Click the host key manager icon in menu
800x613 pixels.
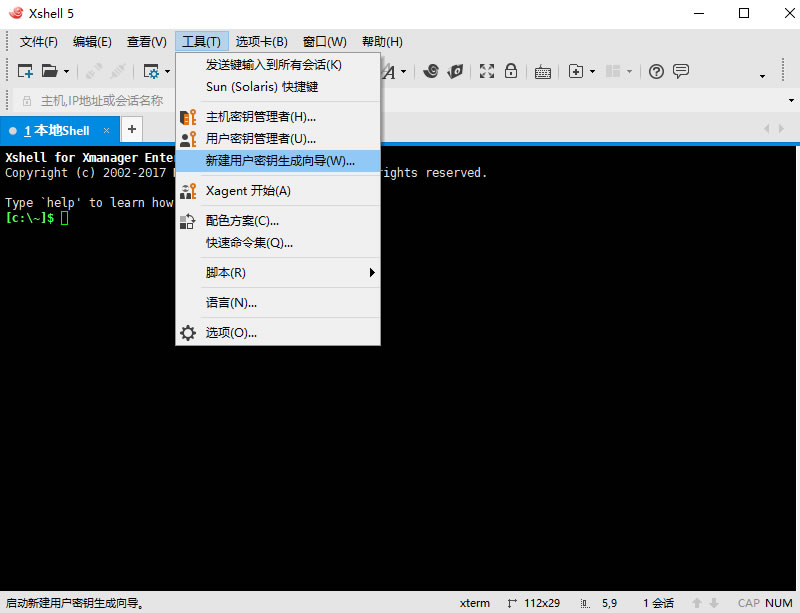(188, 117)
